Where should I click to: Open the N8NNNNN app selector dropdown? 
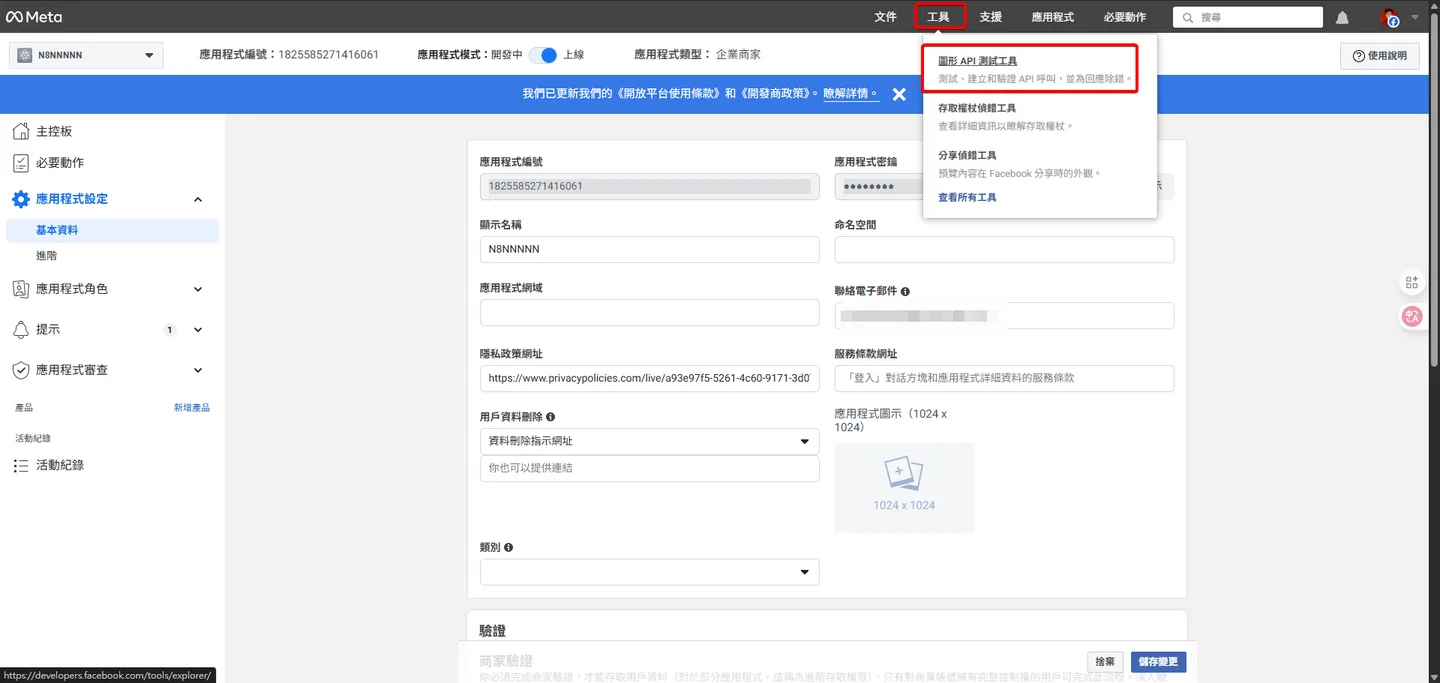point(86,55)
